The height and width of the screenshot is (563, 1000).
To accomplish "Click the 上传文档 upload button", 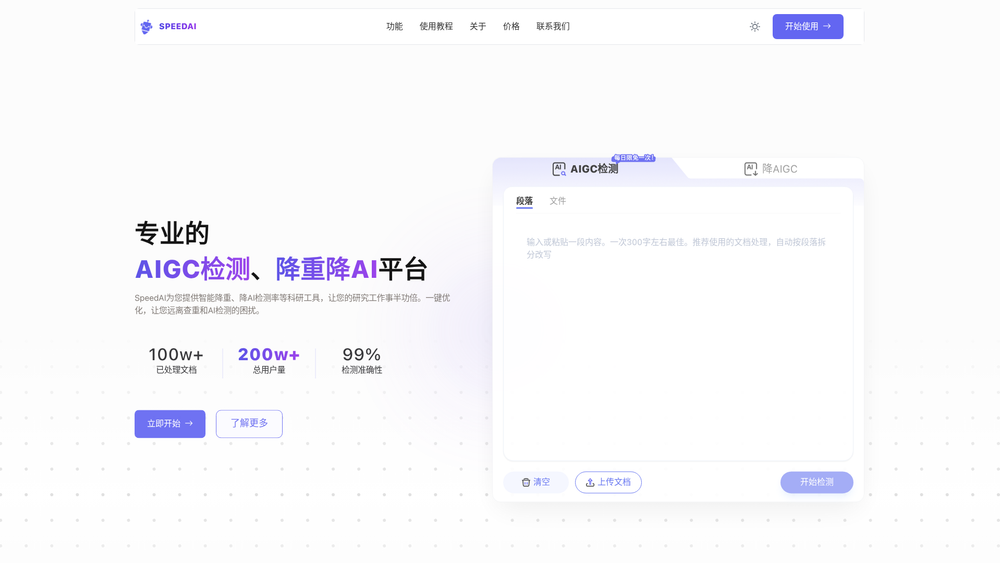I will (608, 483).
